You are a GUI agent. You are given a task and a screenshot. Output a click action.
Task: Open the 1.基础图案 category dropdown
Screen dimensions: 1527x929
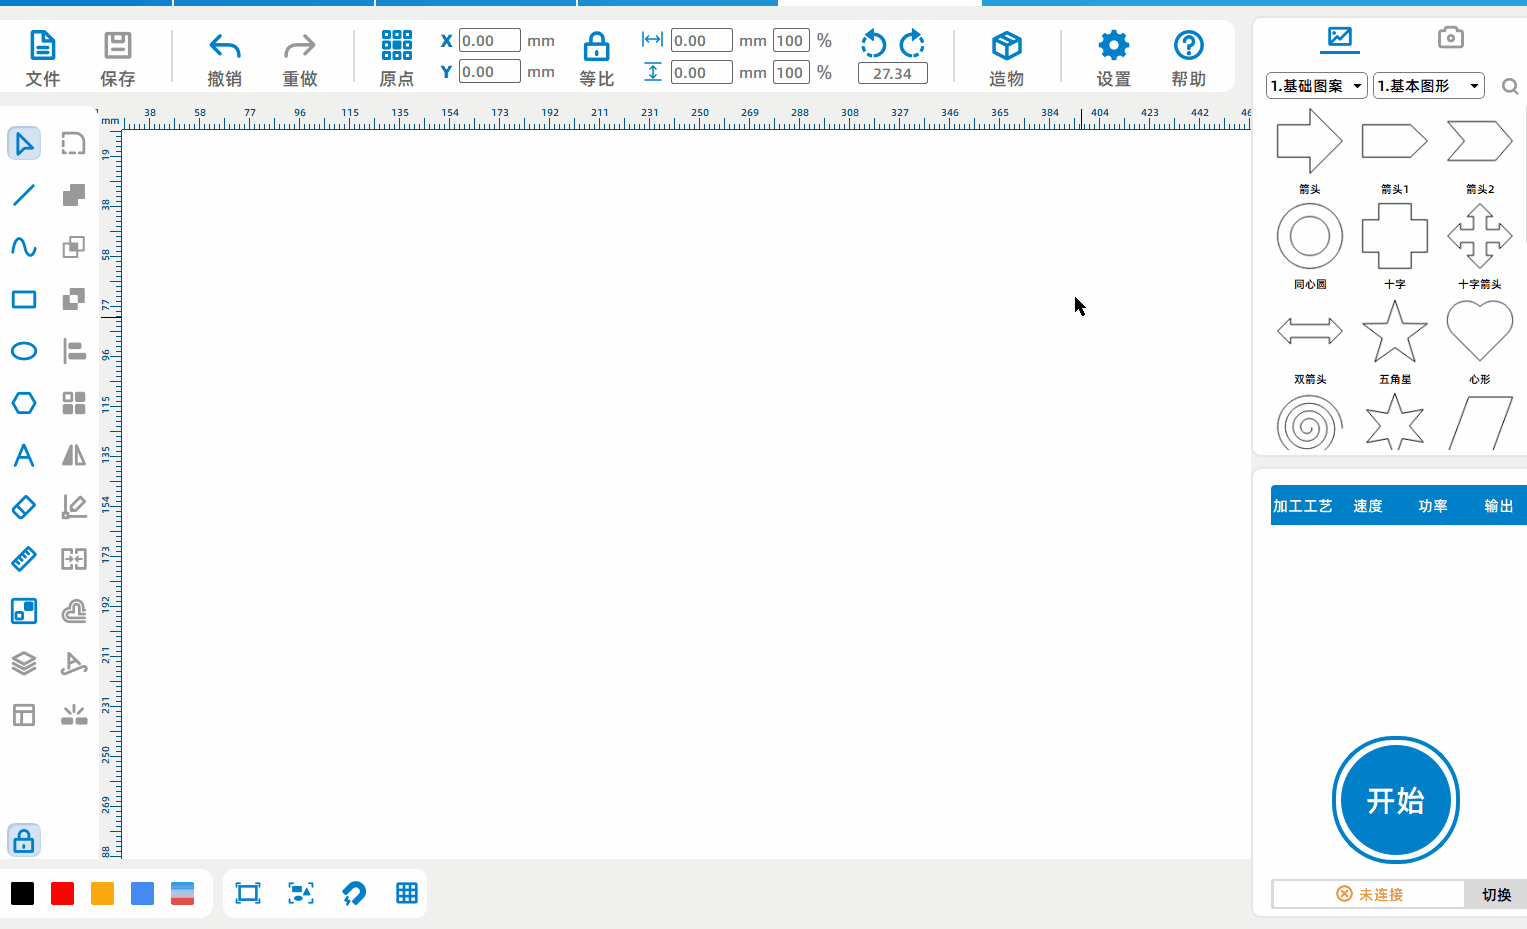(1316, 86)
